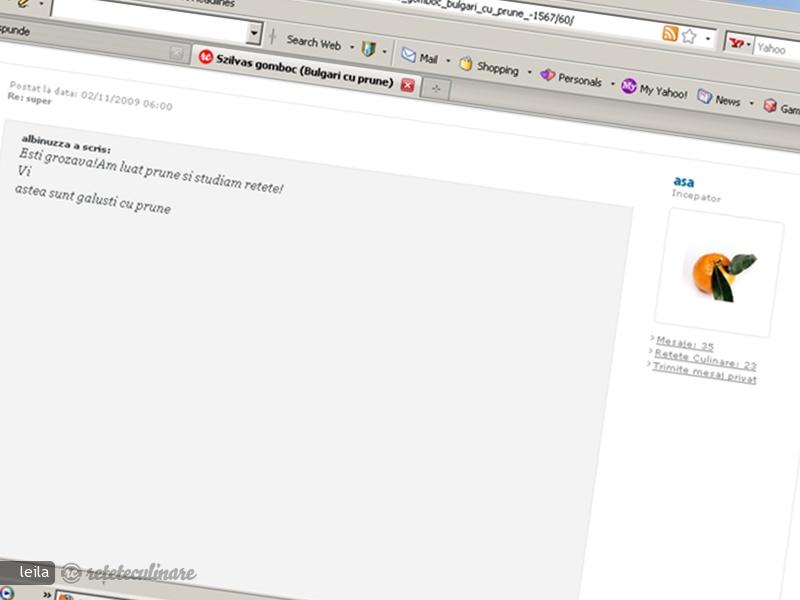This screenshot has height=600, width=800.
Task: Select the Szilvas gomboc (Bulgari cu prune) tab
Action: pyautogui.click(x=306, y=71)
